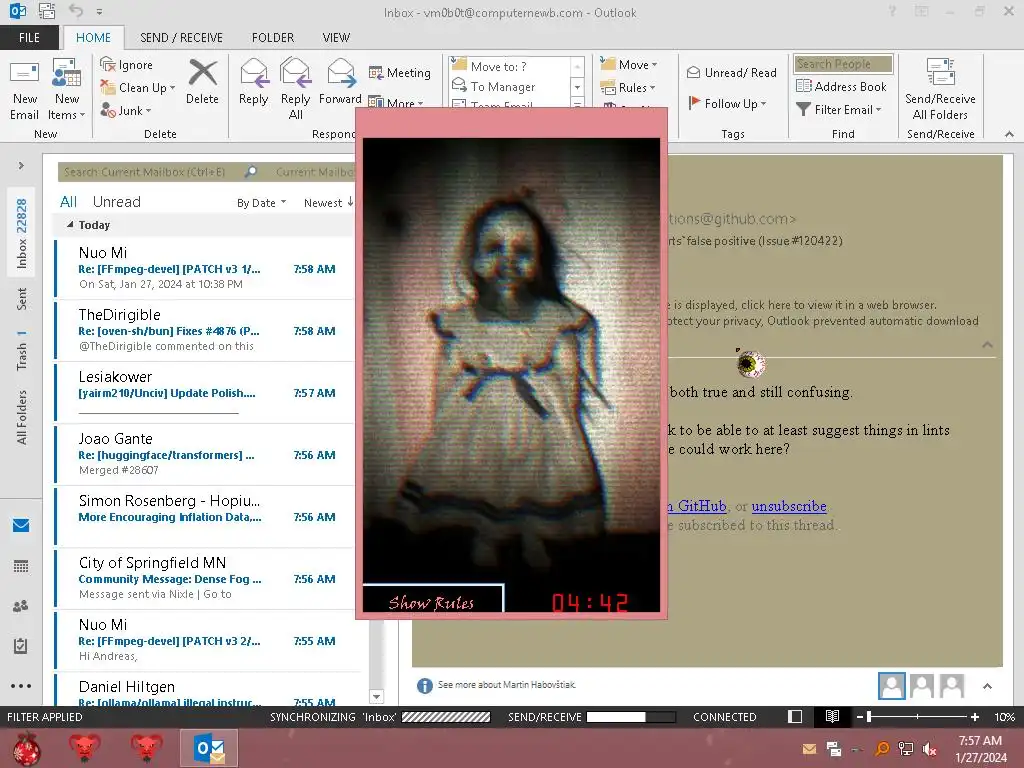The width and height of the screenshot is (1024, 768).
Task: Open SEND / RECEIVE tab
Action: point(182,38)
